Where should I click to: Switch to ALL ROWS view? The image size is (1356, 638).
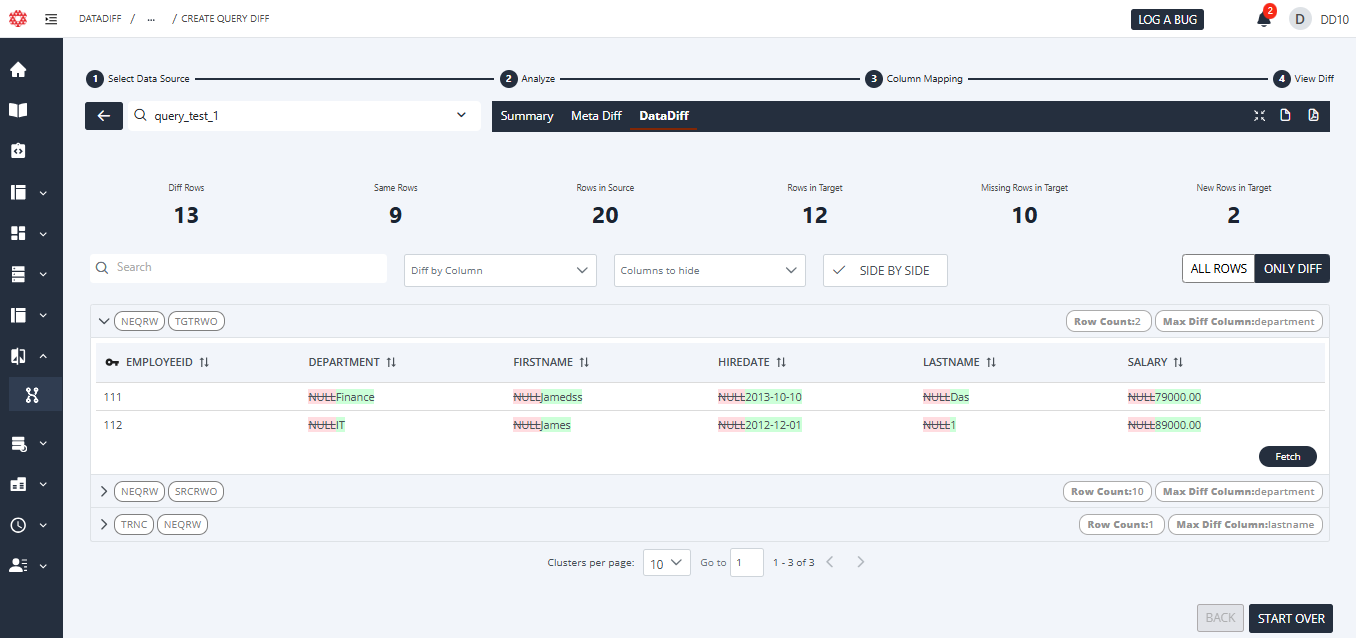click(x=1218, y=269)
